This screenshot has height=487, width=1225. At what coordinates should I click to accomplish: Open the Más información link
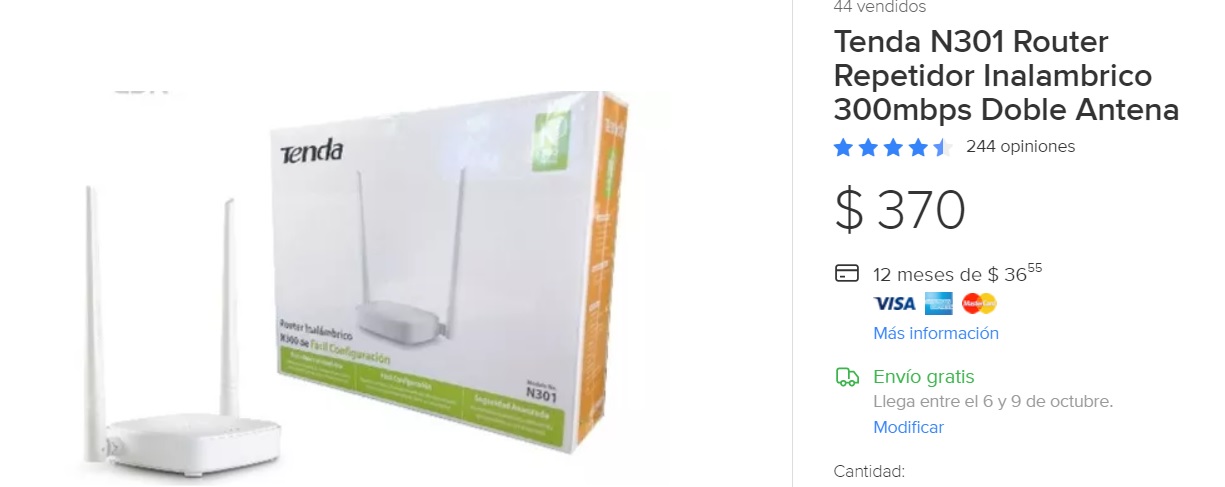coord(936,333)
